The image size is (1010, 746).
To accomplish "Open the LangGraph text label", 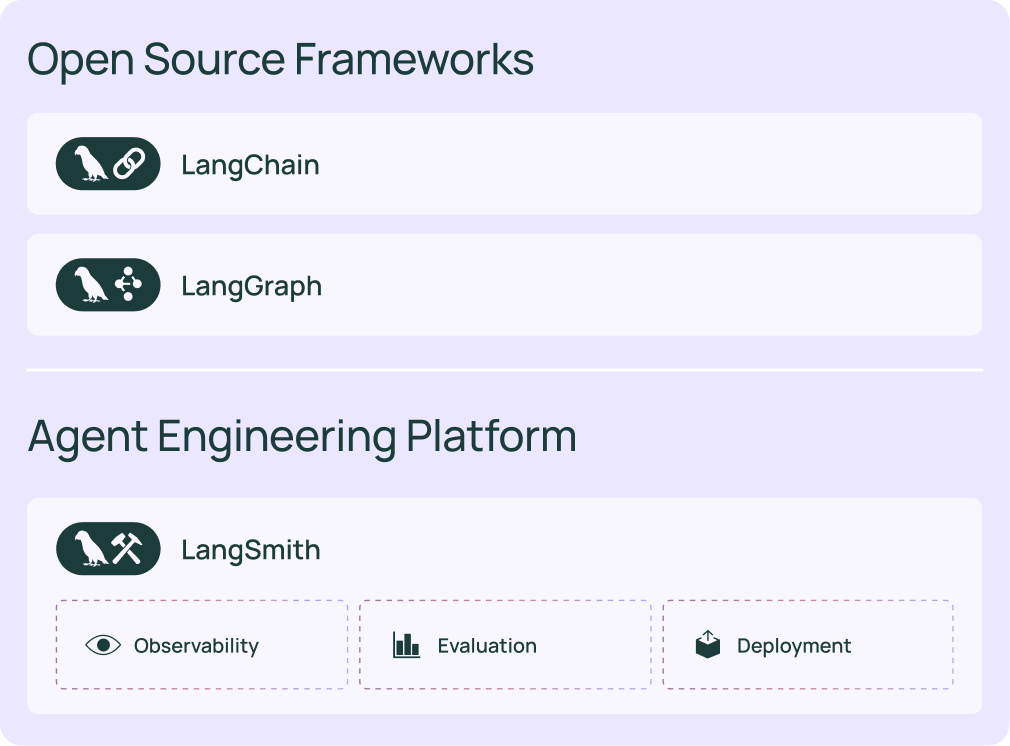I will pos(251,286).
